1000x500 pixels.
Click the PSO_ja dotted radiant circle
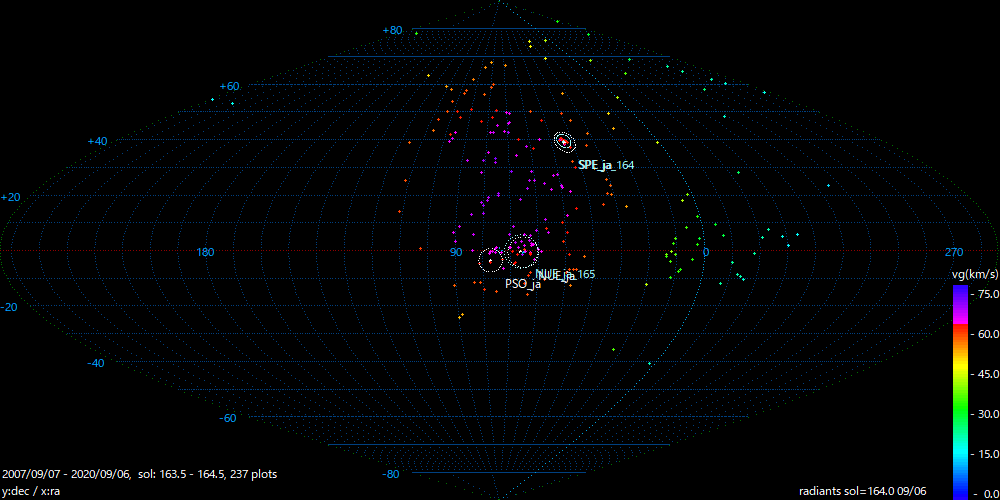coord(491,261)
